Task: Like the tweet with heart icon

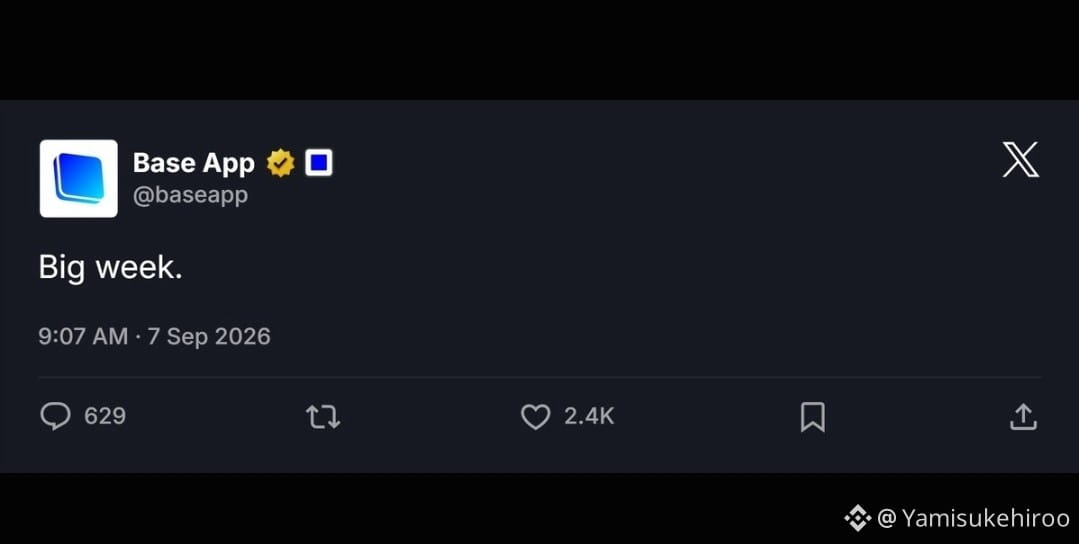Action: [x=535, y=417]
